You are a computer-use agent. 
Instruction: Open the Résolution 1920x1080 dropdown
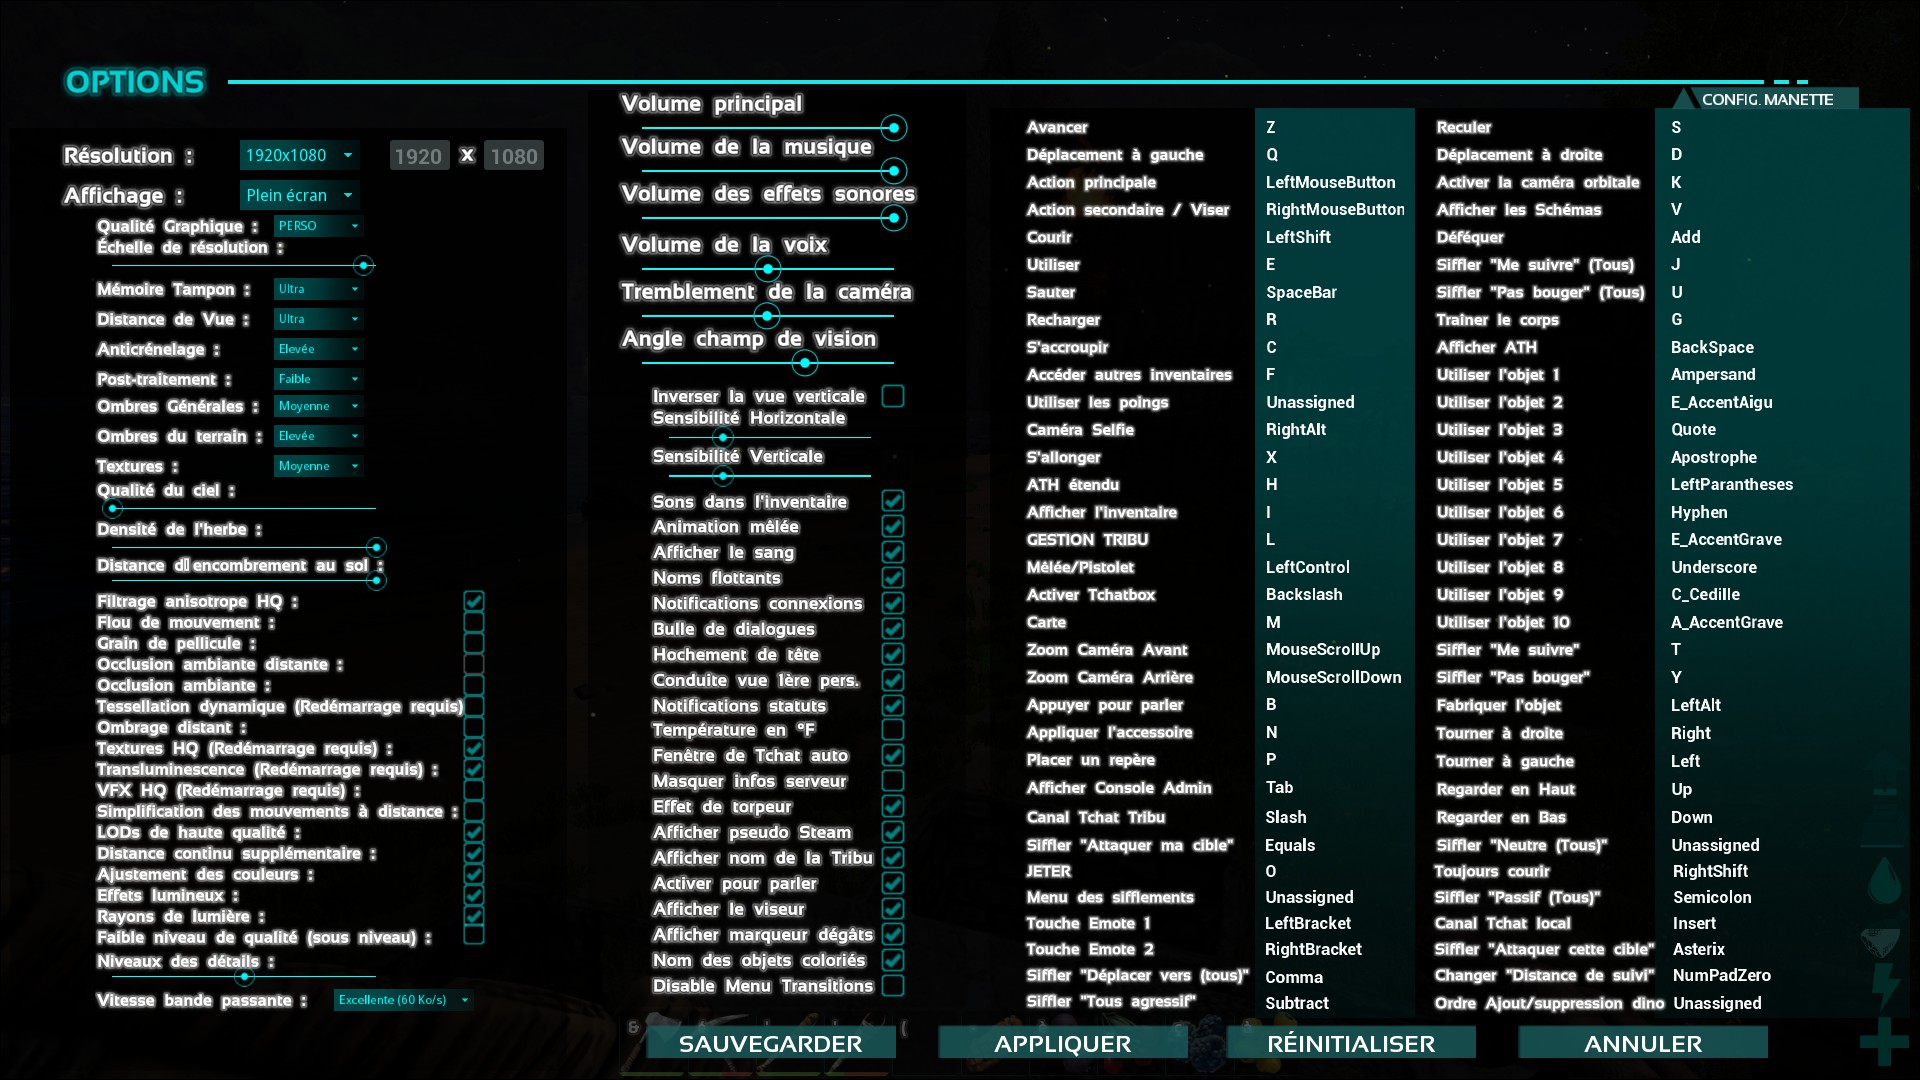pos(299,155)
